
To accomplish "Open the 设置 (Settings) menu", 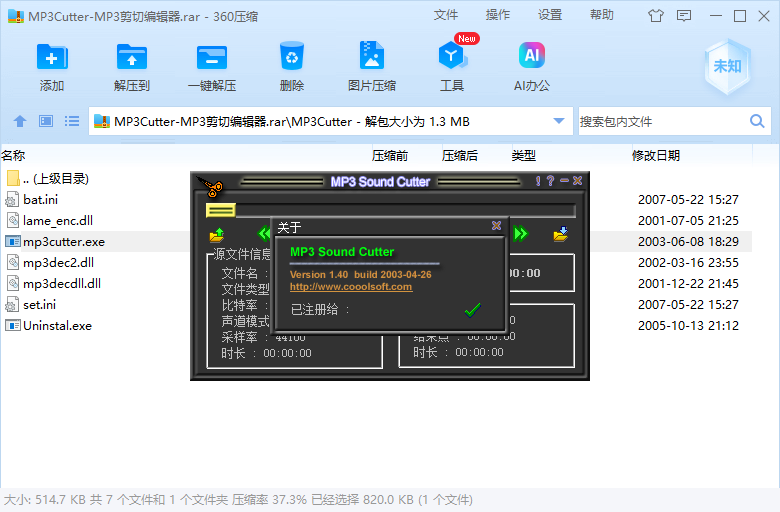I will (550, 15).
